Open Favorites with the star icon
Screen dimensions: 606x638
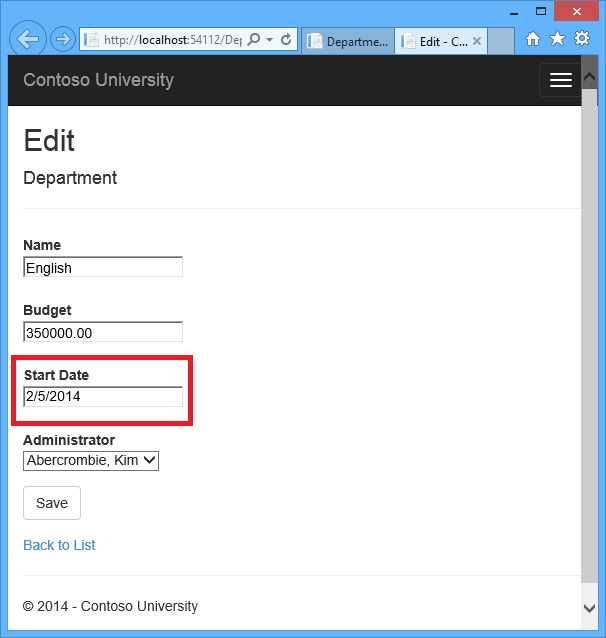557,39
